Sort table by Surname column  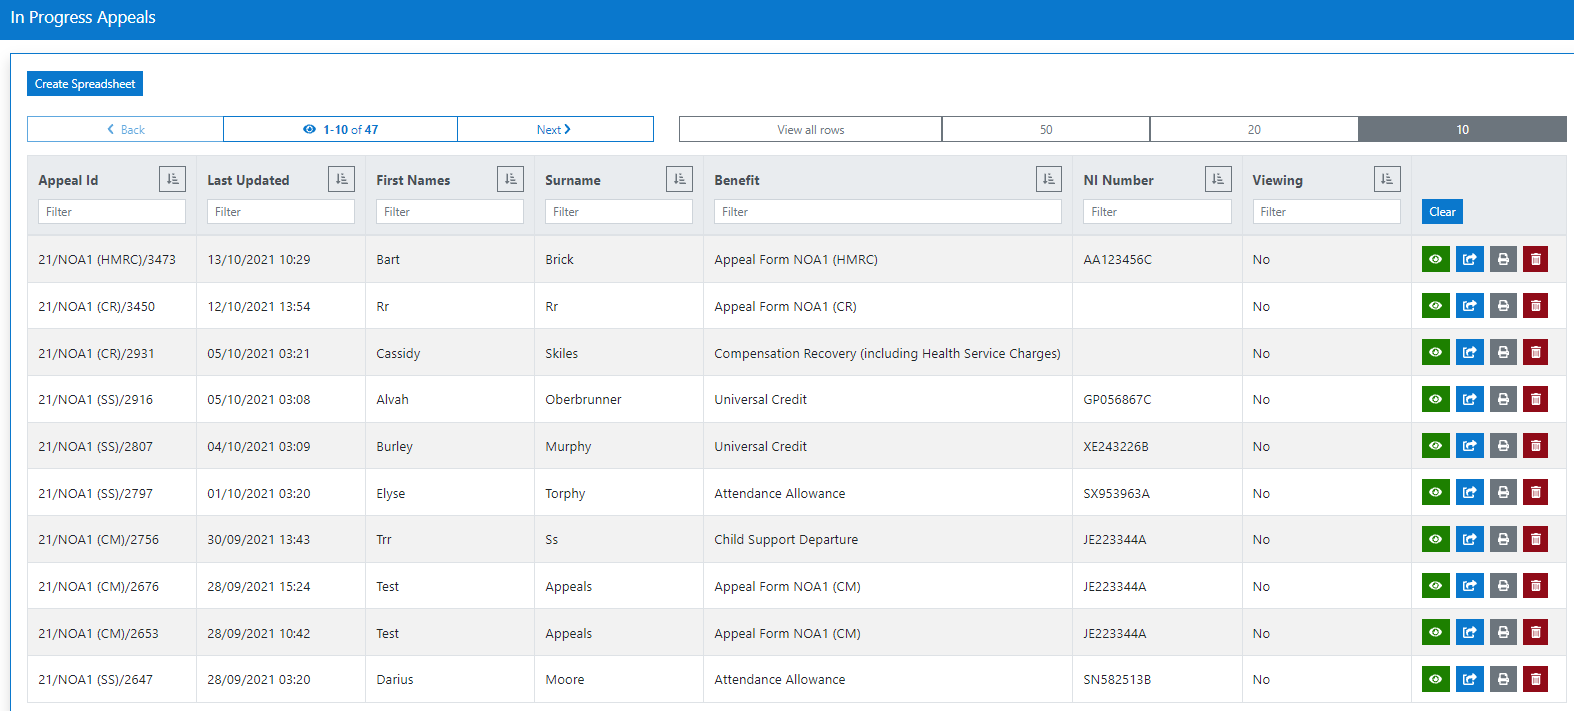679,179
